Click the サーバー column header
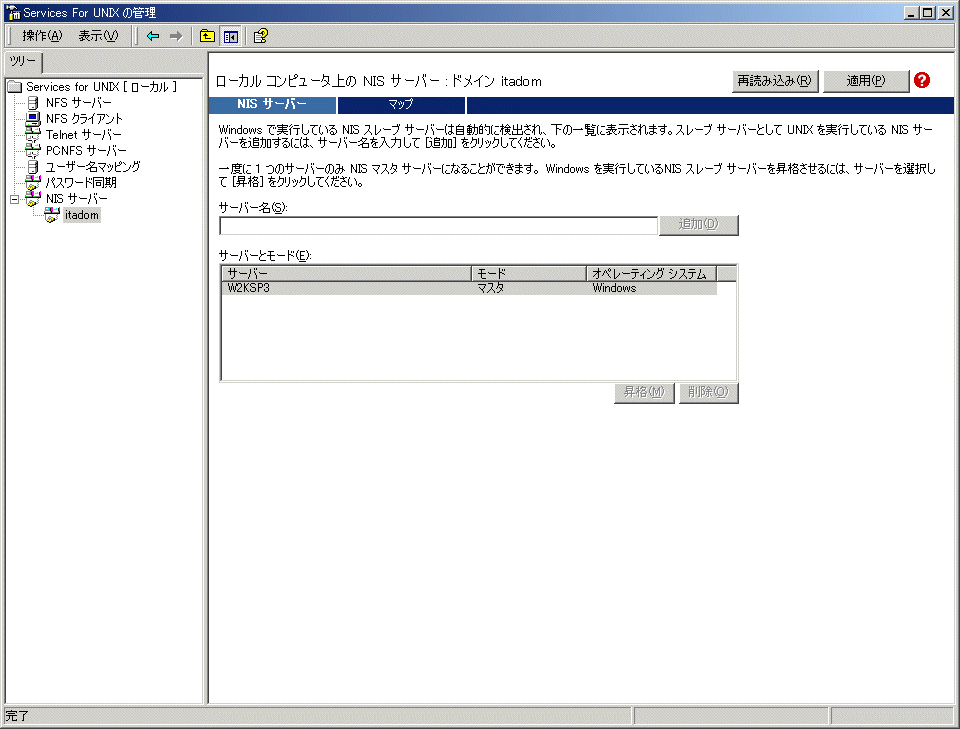 [x=346, y=273]
